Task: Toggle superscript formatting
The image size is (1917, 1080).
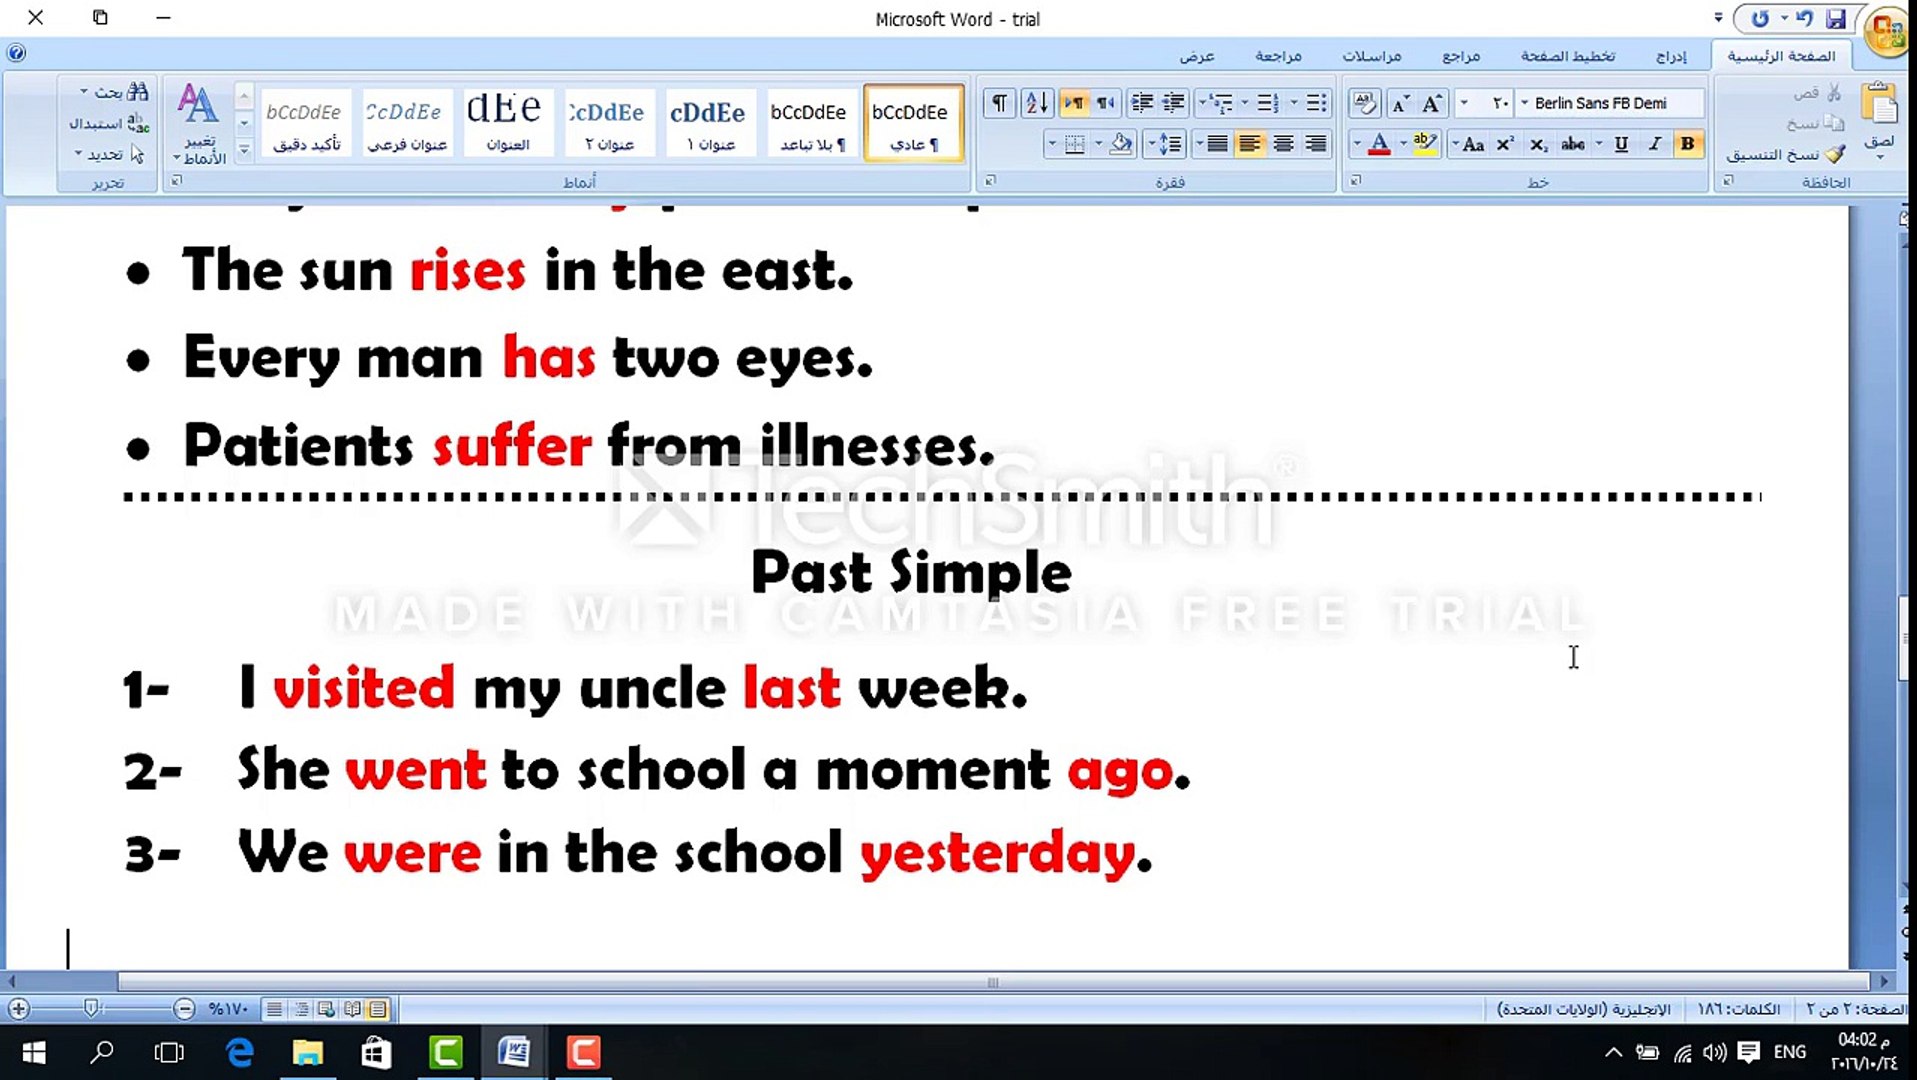Action: [1505, 144]
